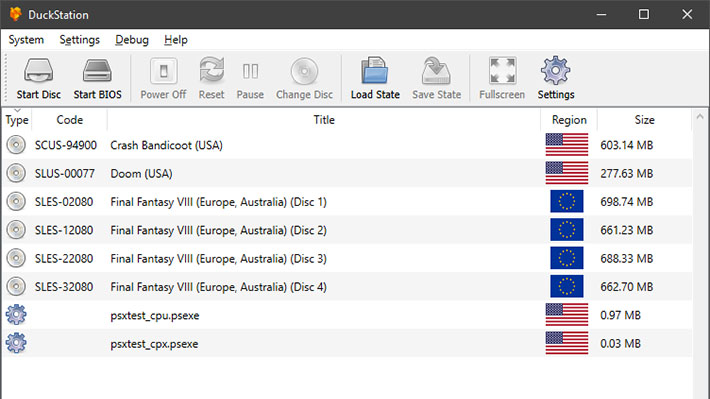Click the gear icon for psxtest_cpu.psexe
Image resolution: width=710 pixels, height=399 pixels.
coord(16,315)
